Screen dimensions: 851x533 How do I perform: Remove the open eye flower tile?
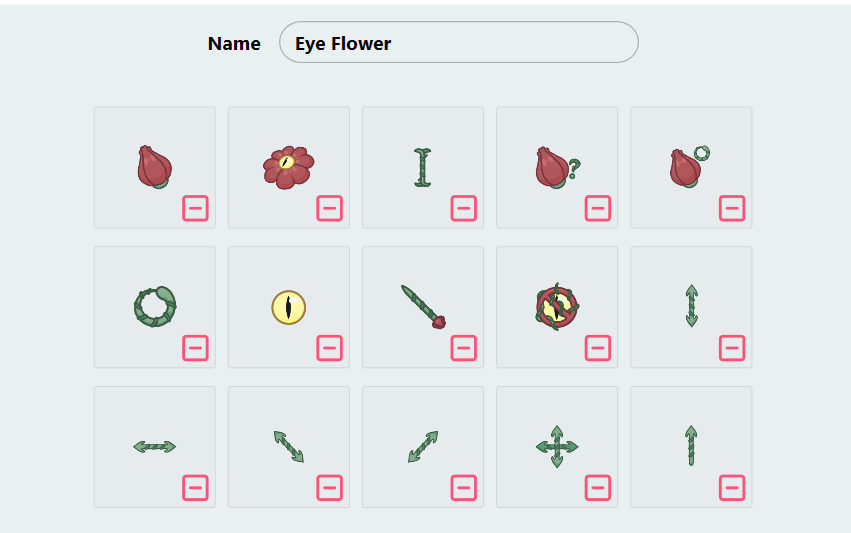click(330, 208)
